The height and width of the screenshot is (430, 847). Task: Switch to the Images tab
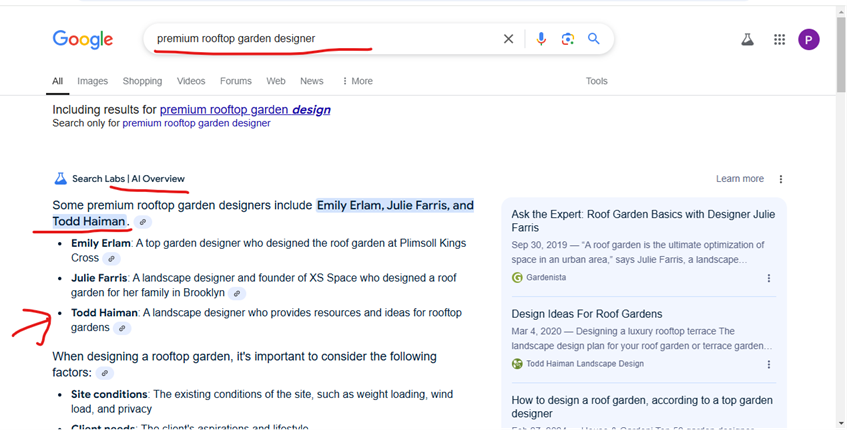pyautogui.click(x=92, y=81)
